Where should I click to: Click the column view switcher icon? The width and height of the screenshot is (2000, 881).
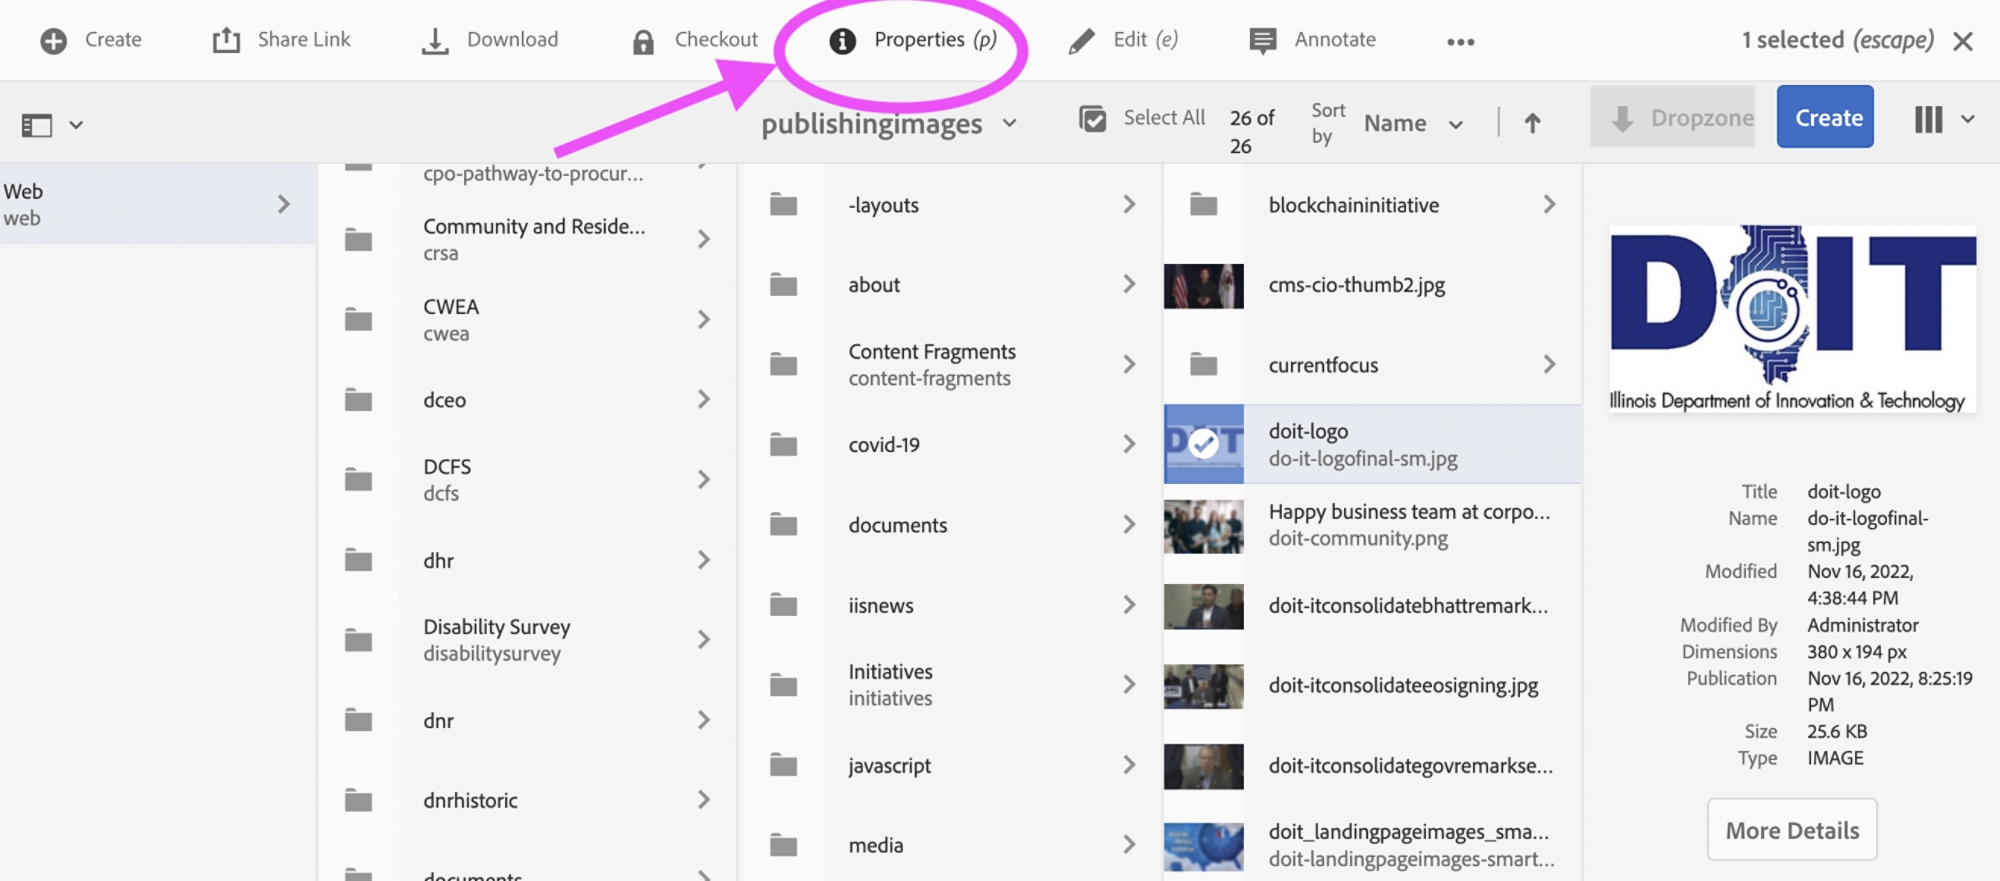1929,119
